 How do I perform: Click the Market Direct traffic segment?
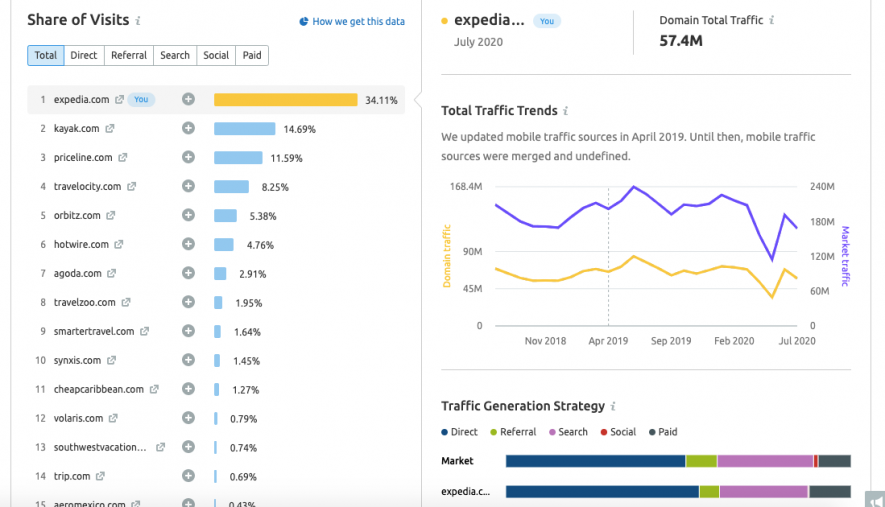tap(595, 461)
